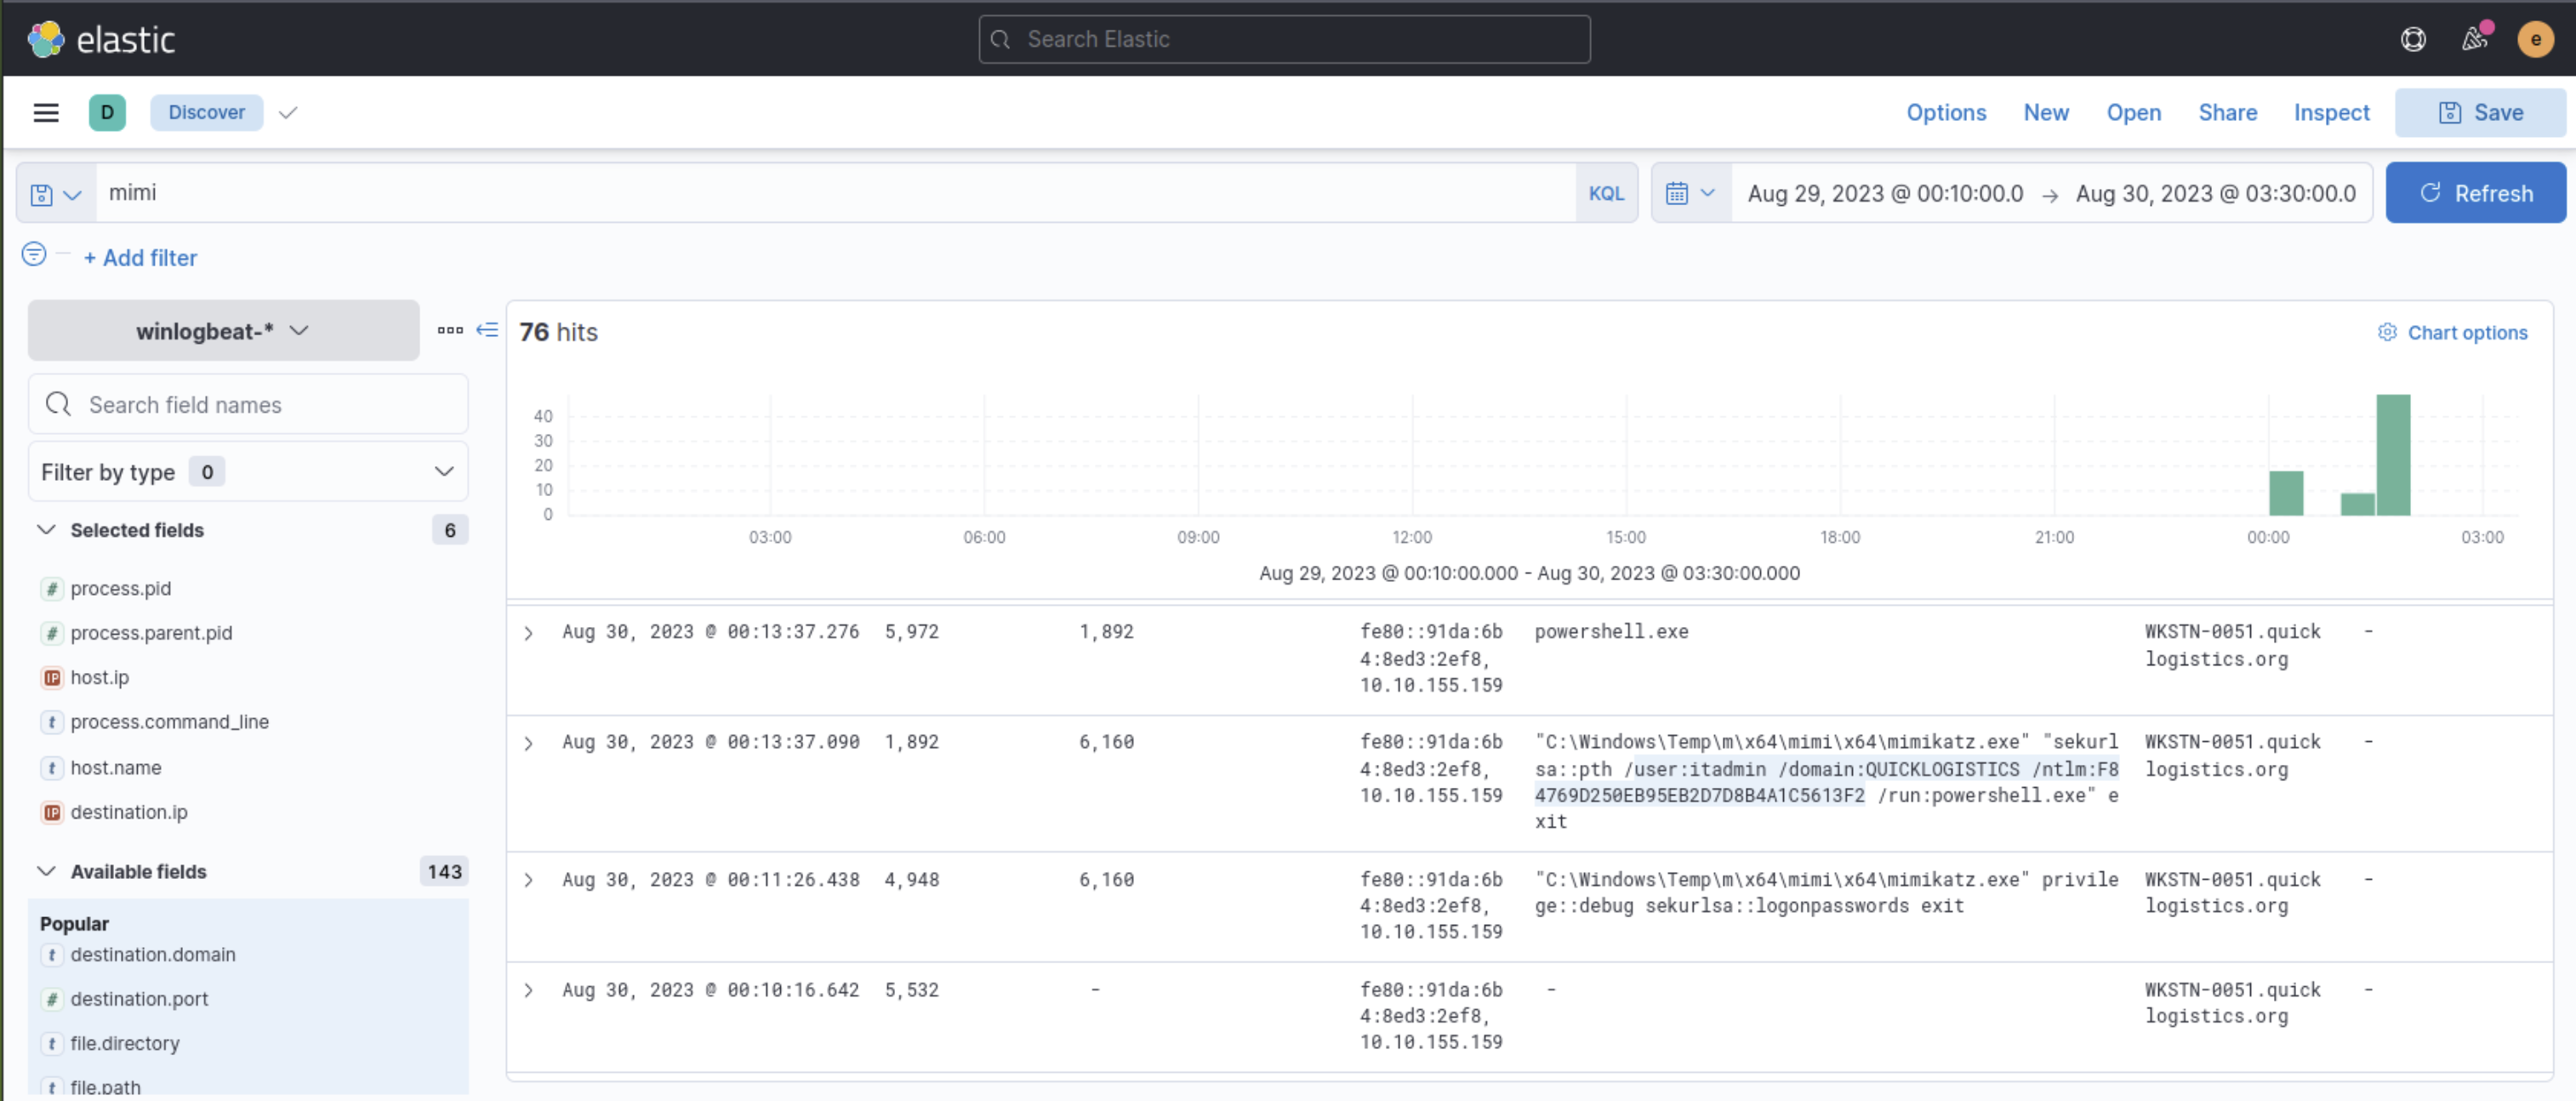The height and width of the screenshot is (1101, 2576).
Task: Click the host.ip IP type icon
Action: coord(52,678)
